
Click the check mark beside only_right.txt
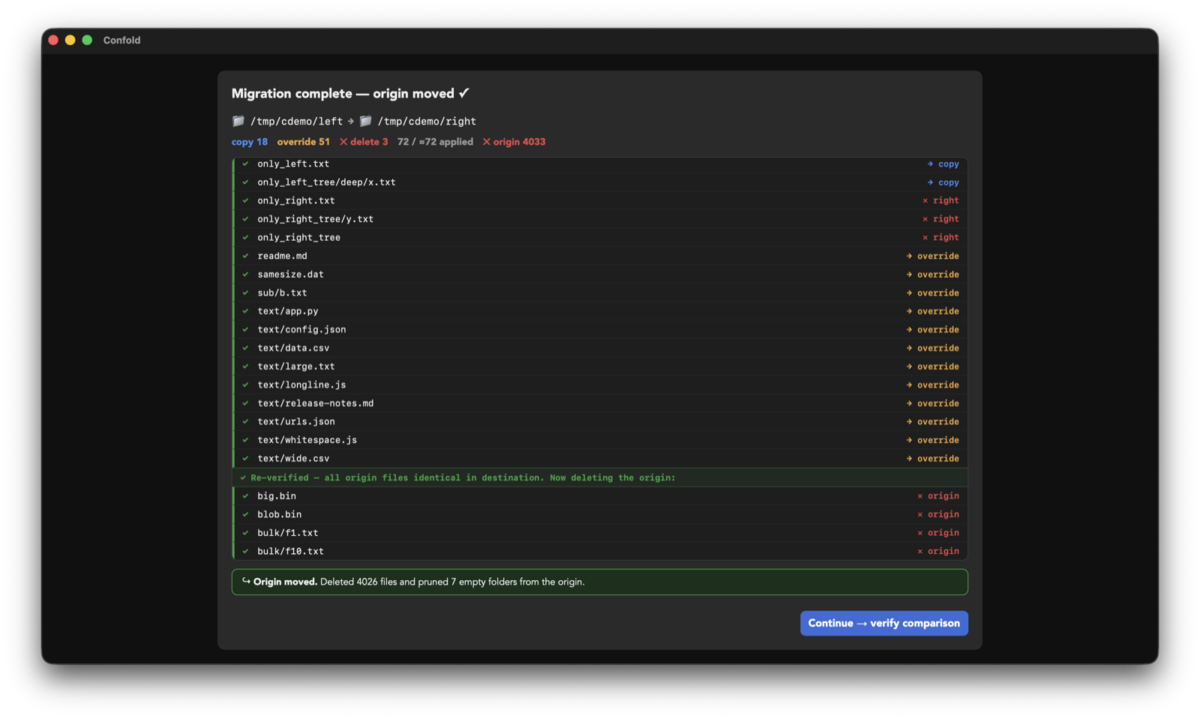click(x=245, y=201)
